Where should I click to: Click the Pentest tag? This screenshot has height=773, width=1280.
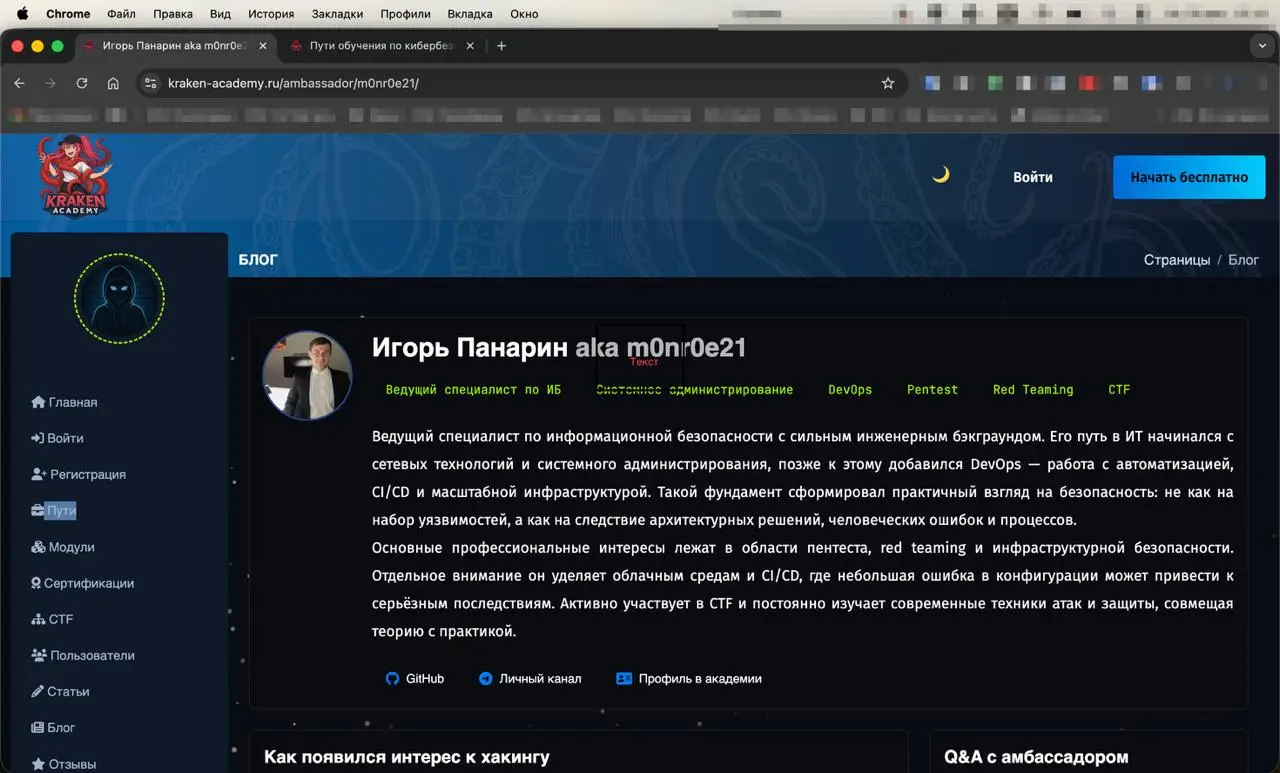tap(932, 390)
